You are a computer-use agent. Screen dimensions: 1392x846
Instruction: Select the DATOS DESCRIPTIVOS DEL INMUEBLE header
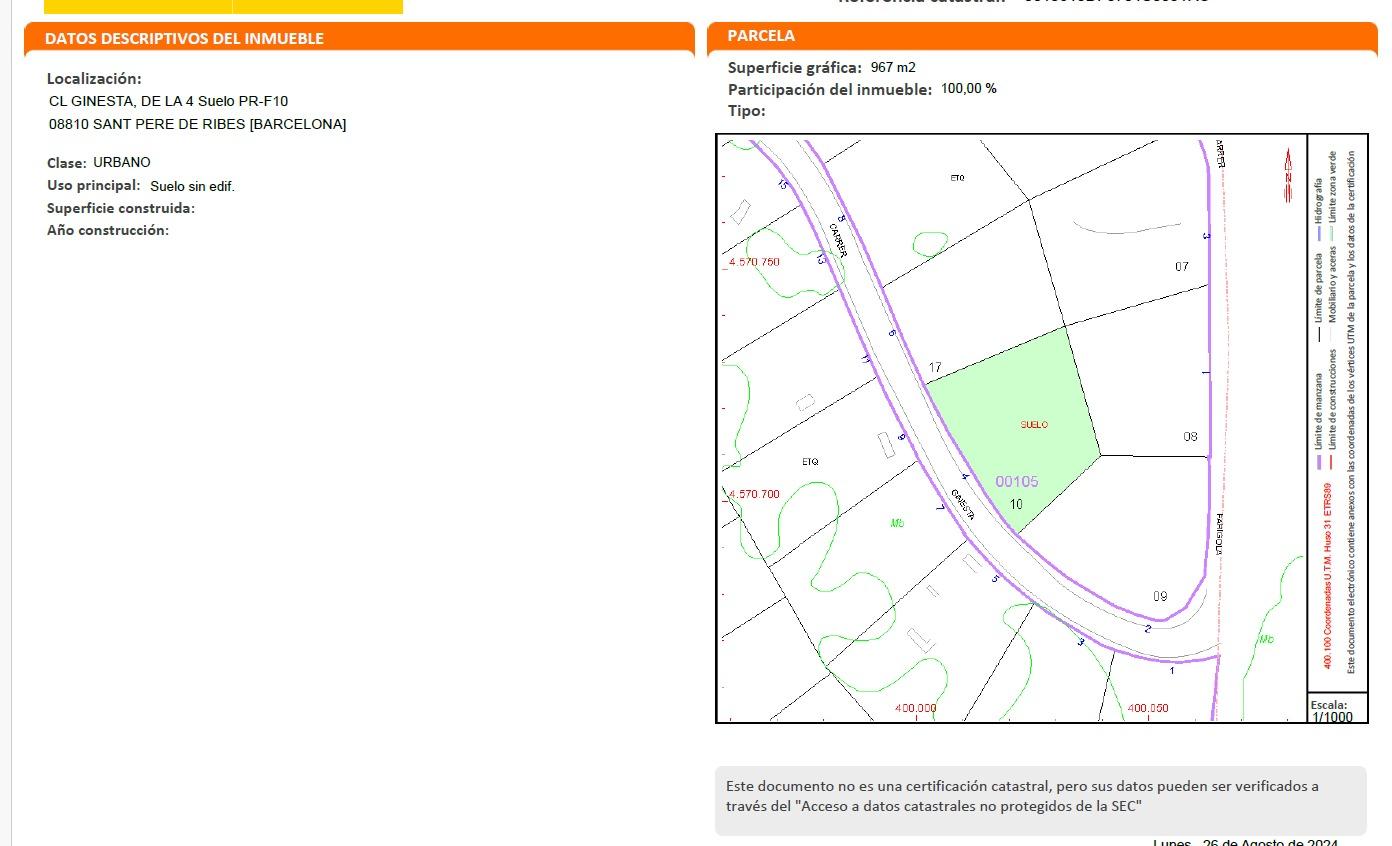[x=184, y=38]
